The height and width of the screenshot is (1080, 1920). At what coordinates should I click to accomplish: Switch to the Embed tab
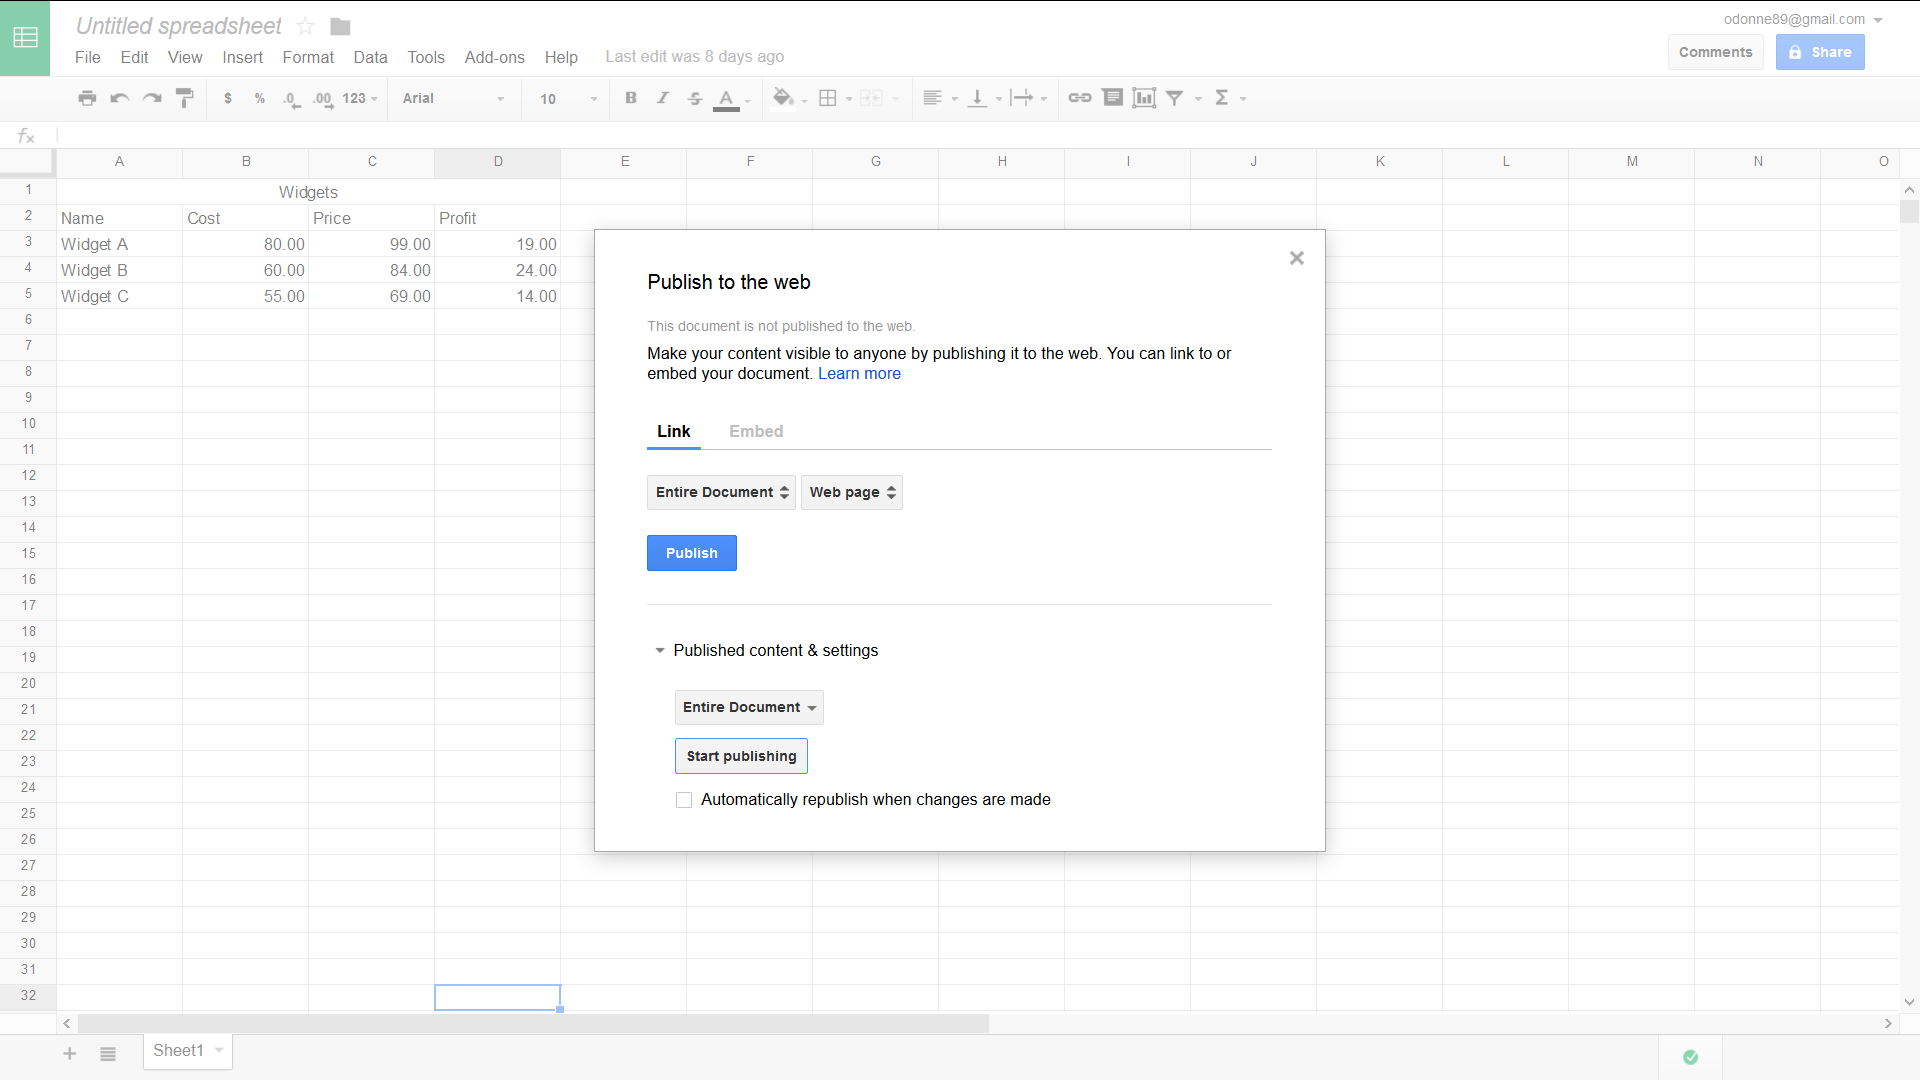[x=756, y=432]
